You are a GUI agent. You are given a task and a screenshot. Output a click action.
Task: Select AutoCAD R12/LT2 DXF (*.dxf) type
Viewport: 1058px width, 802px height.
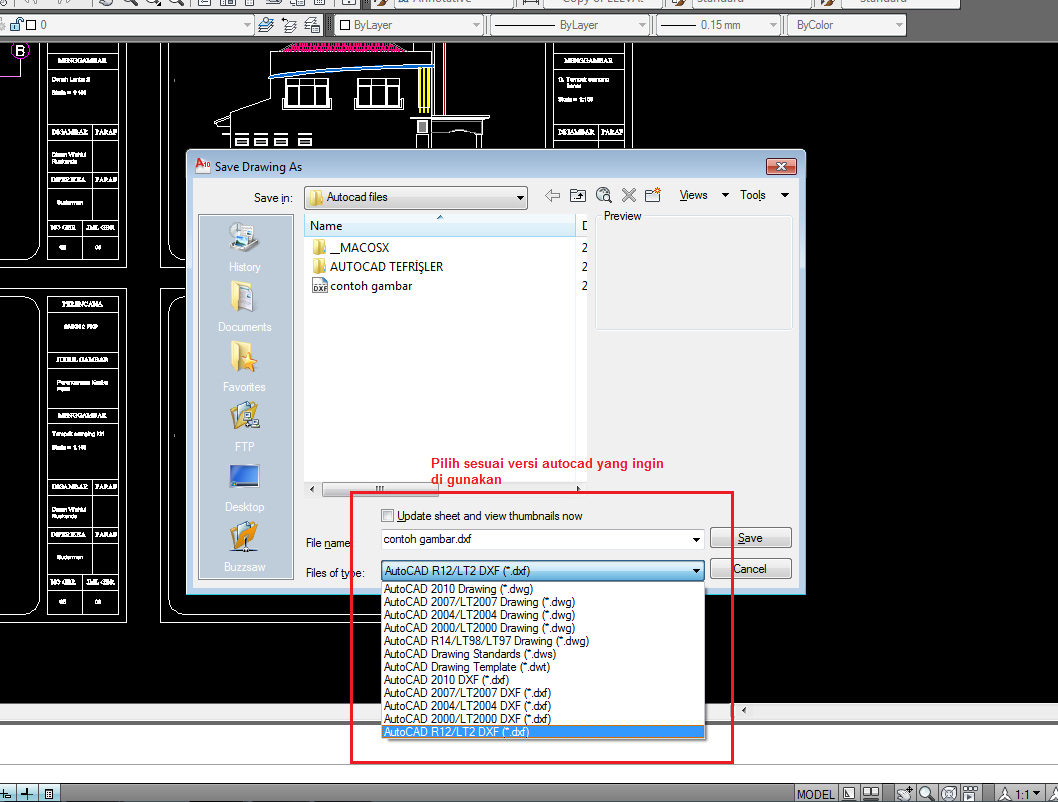pyautogui.click(x=542, y=731)
